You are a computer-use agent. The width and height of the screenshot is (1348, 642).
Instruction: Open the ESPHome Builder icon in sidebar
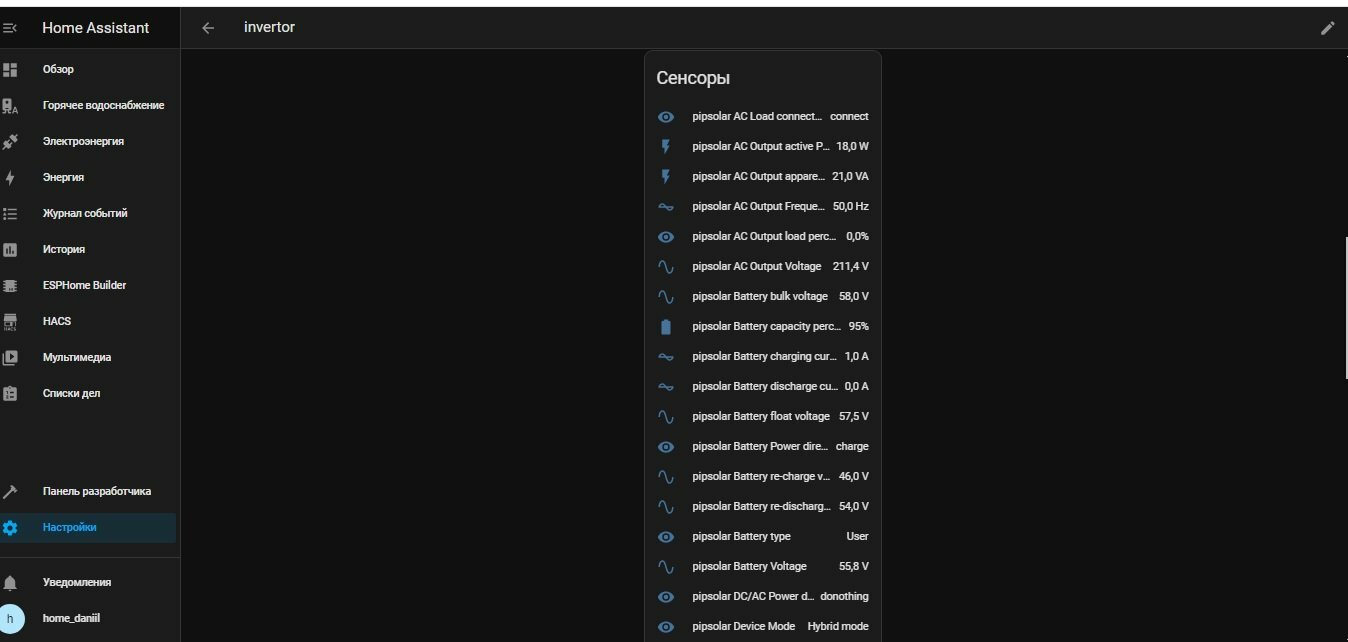pos(10,285)
